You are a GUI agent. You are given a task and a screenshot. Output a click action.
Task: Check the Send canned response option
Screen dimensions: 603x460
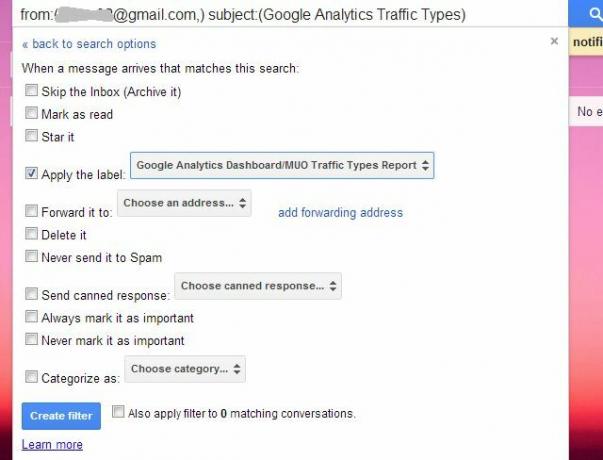click(x=32, y=294)
